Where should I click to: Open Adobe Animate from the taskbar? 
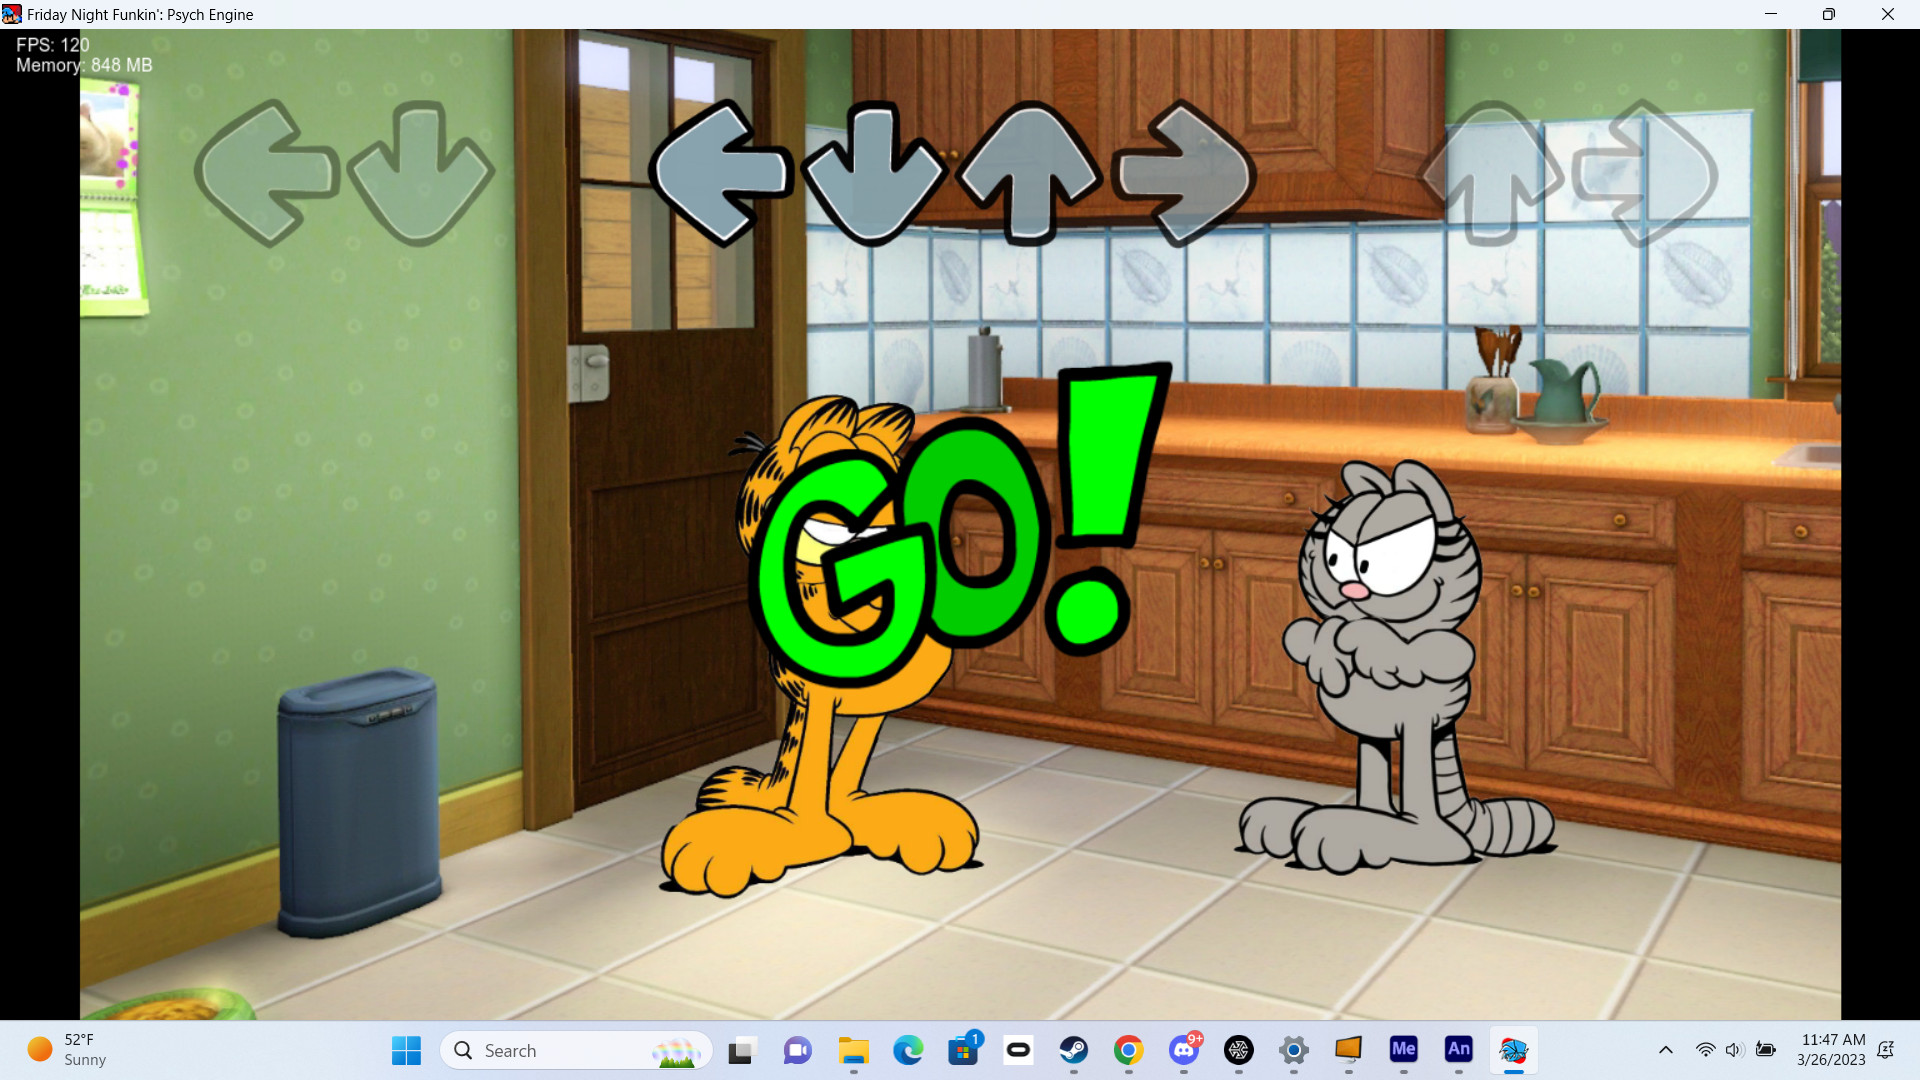coord(1459,1050)
